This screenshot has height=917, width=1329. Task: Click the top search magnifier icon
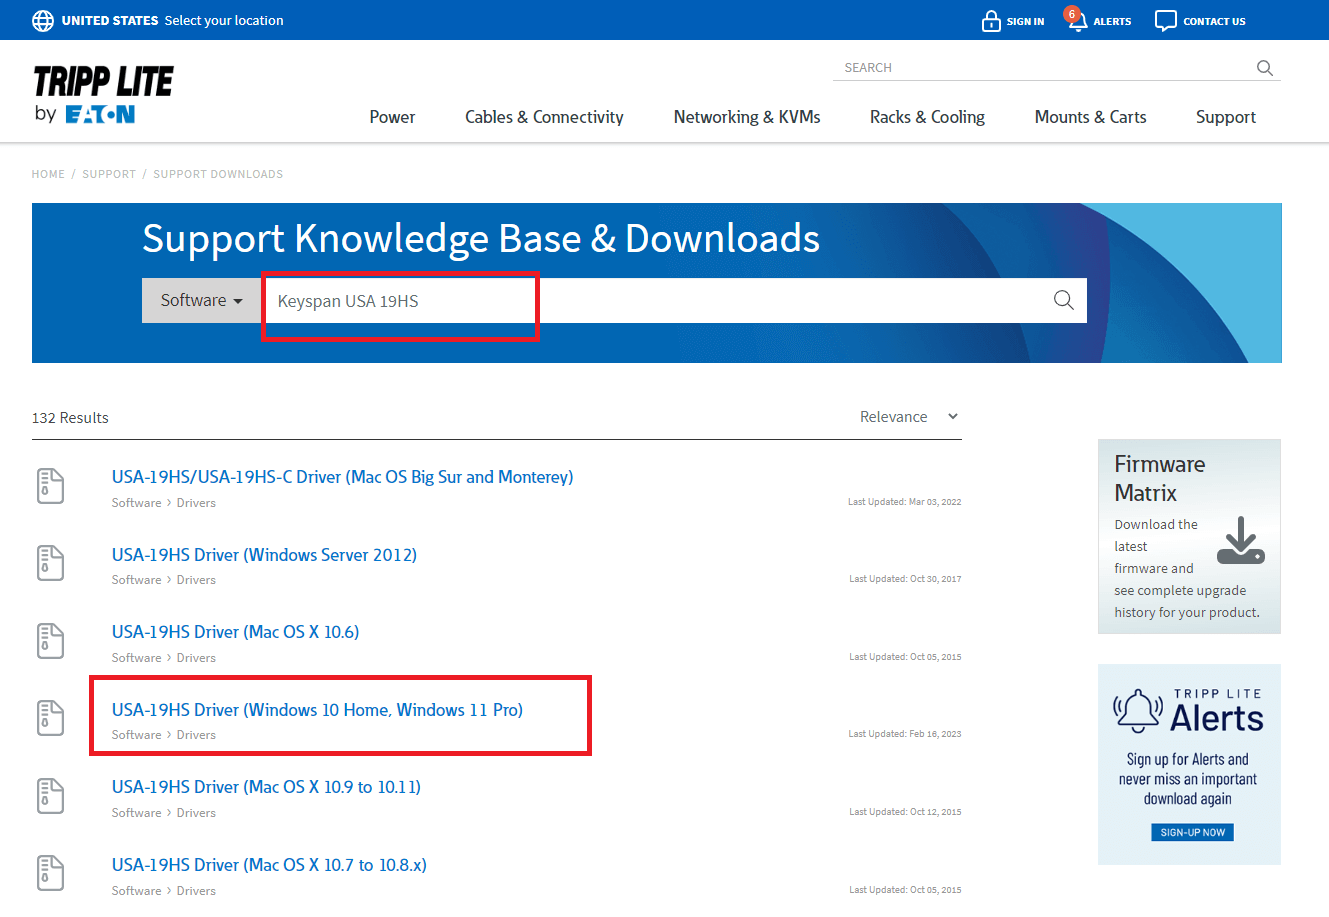[x=1264, y=68]
